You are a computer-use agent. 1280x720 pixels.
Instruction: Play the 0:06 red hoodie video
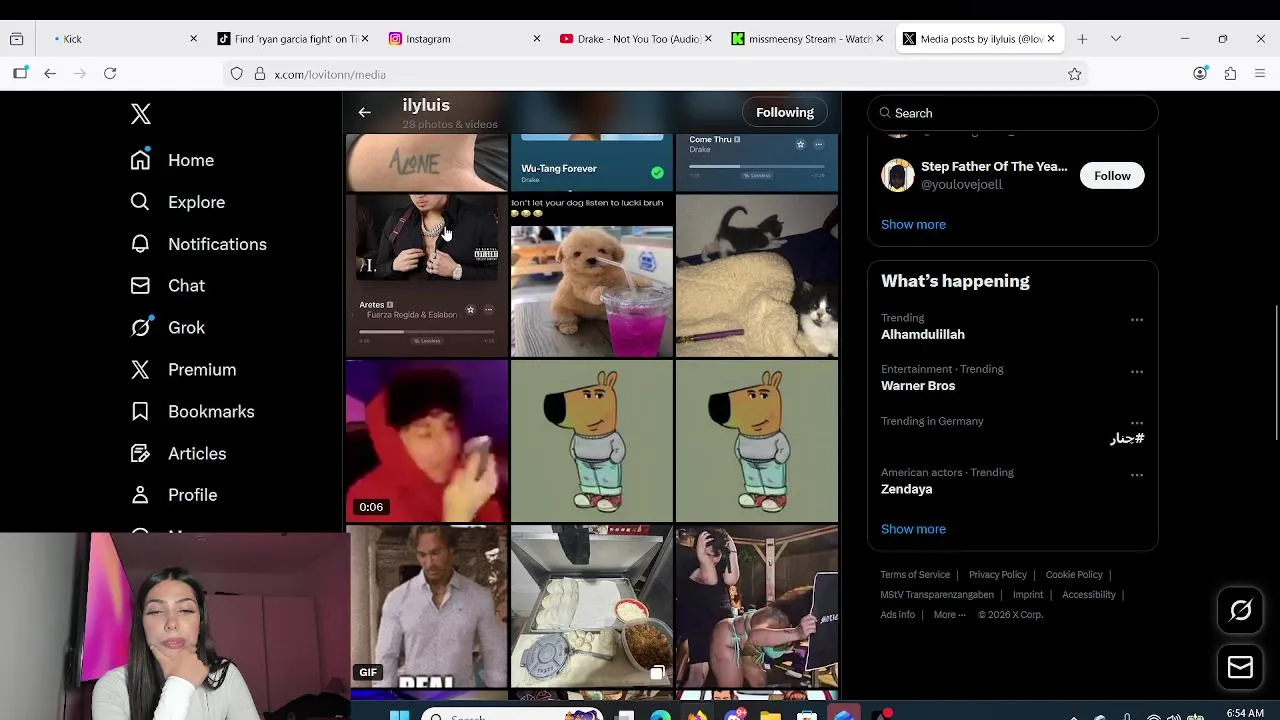[427, 441]
